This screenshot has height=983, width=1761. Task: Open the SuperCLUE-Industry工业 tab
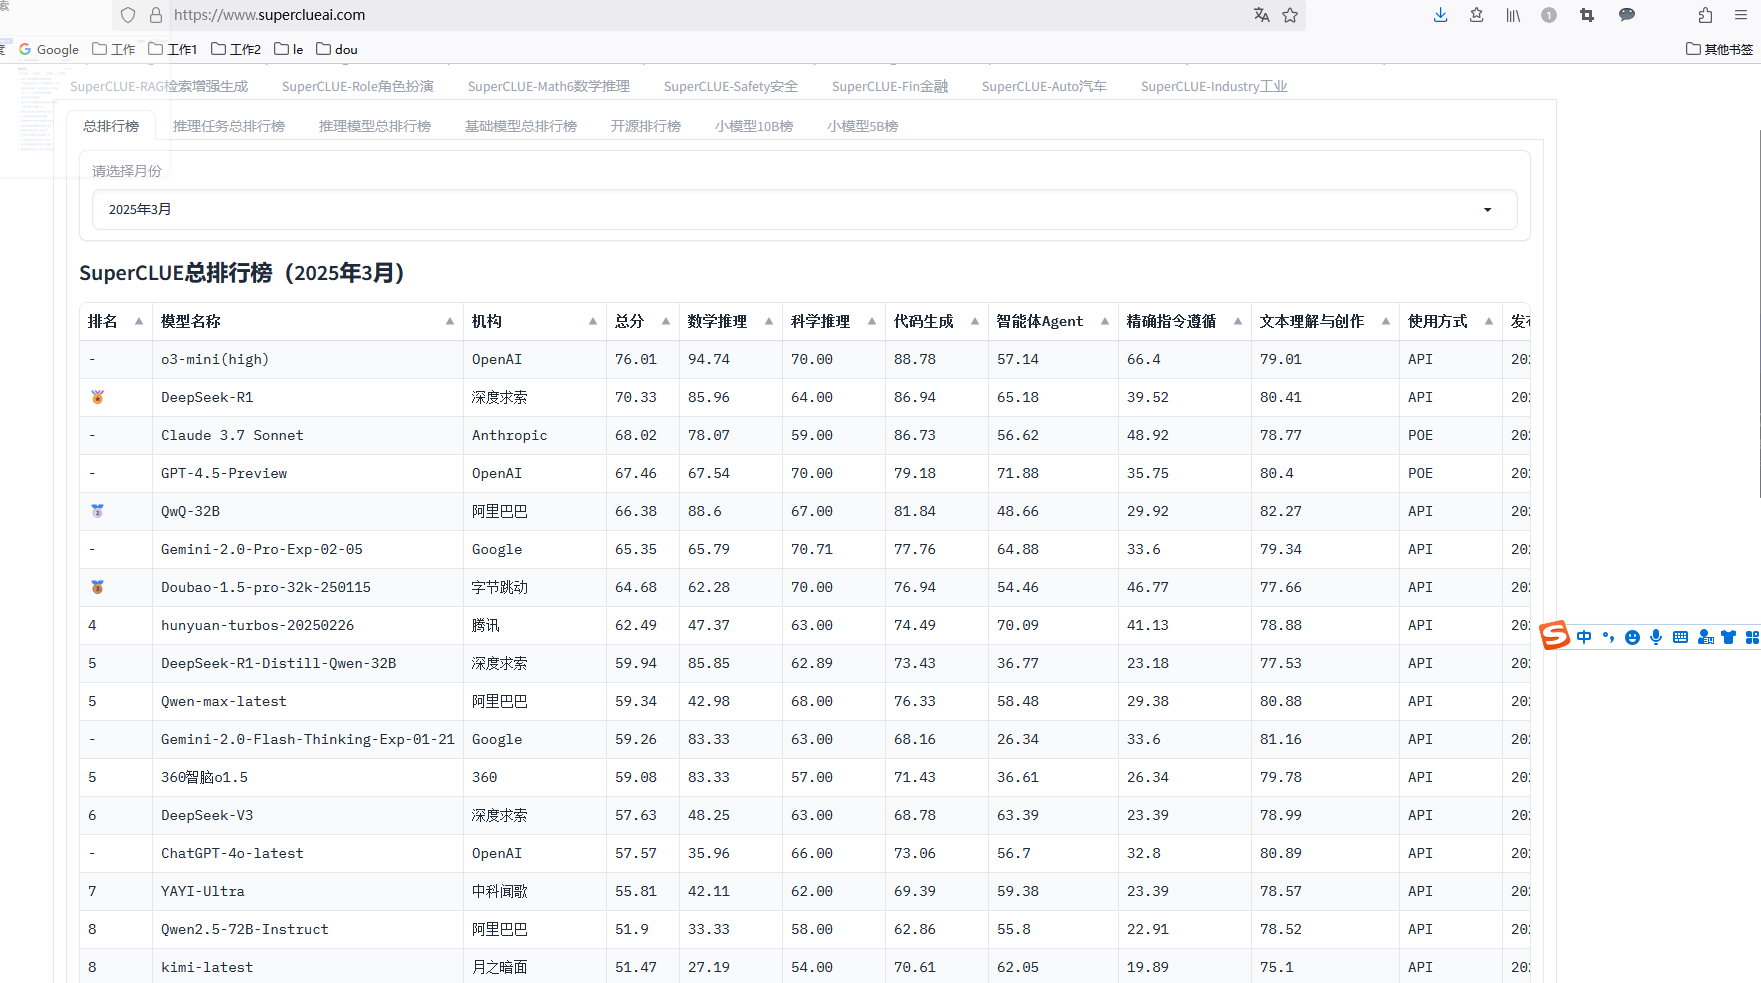tap(1214, 87)
